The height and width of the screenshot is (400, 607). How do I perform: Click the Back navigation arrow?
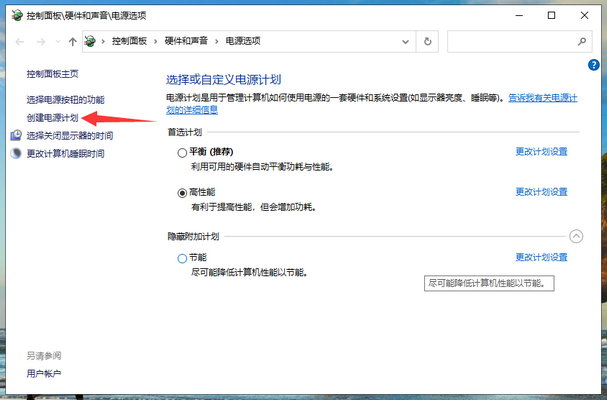pos(20,41)
